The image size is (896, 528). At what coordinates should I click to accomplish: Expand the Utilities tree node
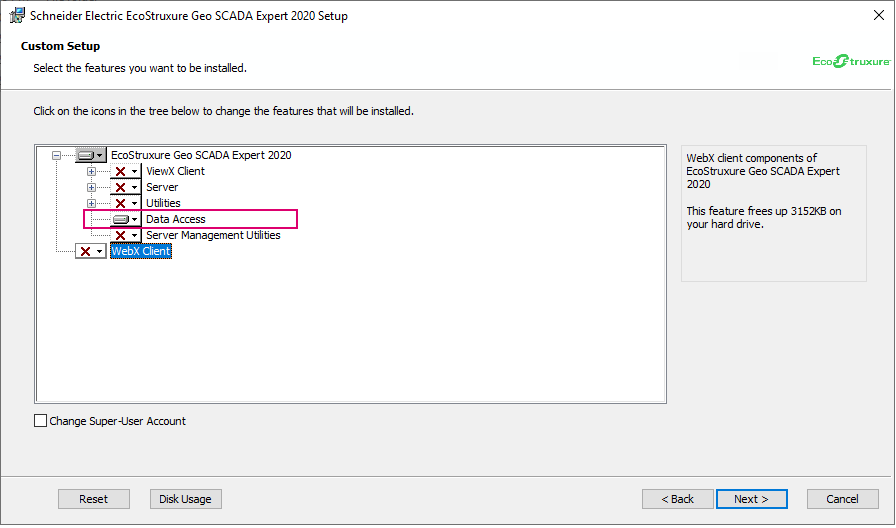(x=91, y=204)
